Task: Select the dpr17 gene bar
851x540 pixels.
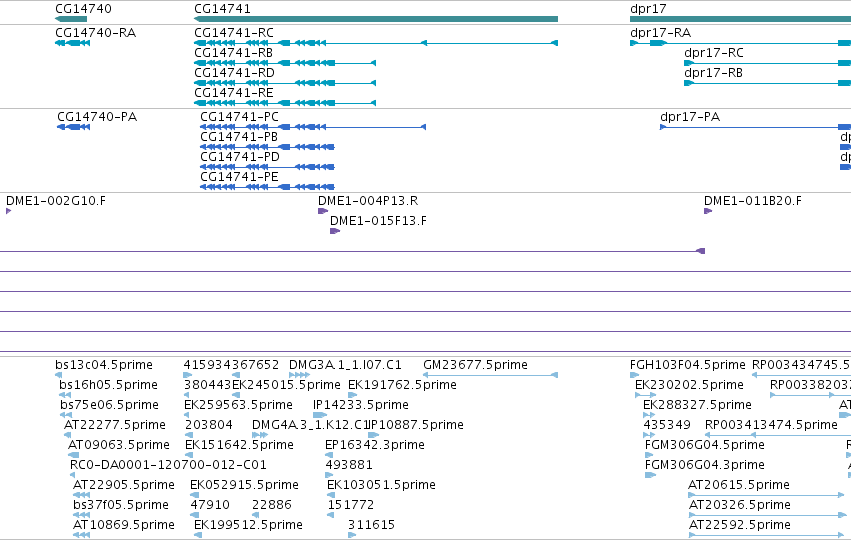Action: pyautogui.click(x=740, y=19)
